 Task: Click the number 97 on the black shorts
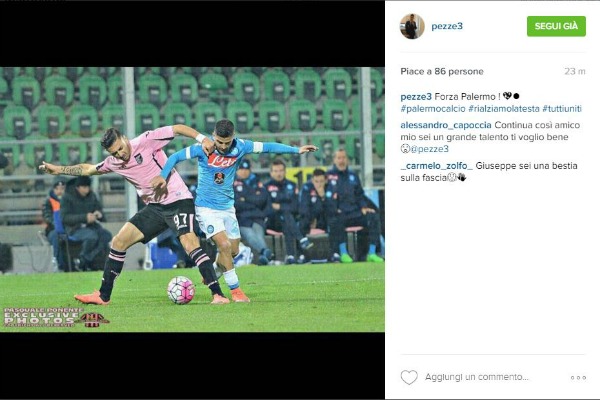tap(180, 220)
